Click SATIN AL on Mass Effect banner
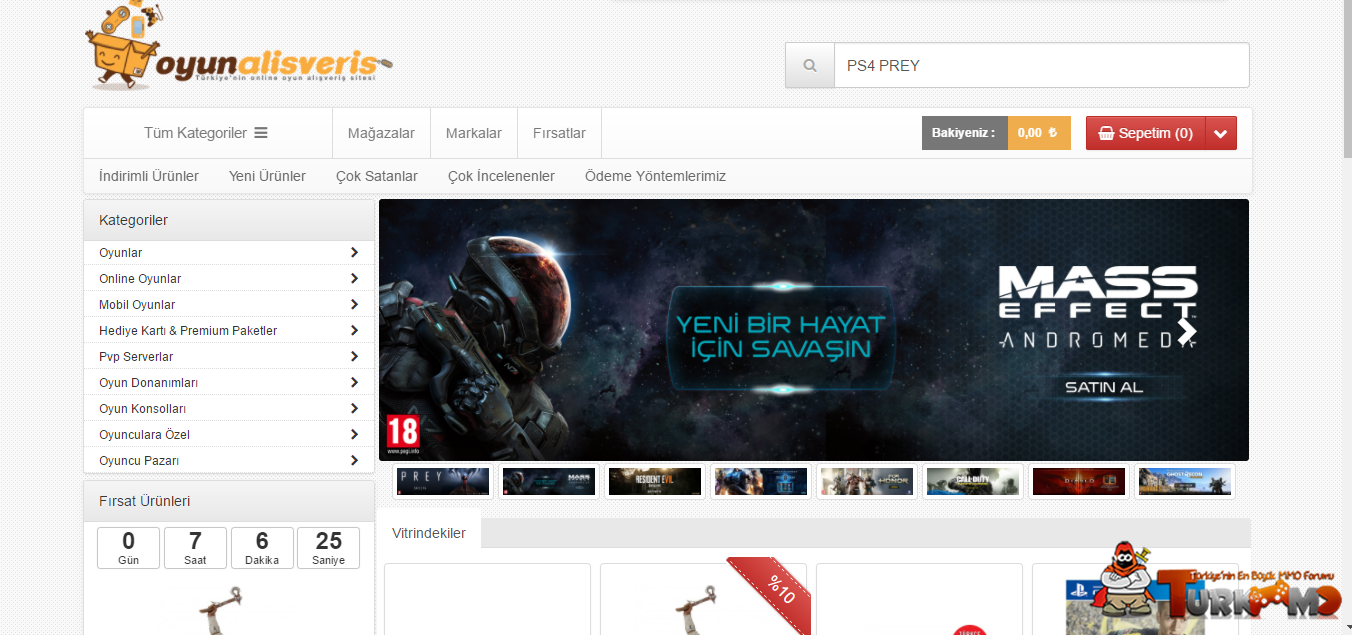This screenshot has height=635, width=1352. [1103, 387]
